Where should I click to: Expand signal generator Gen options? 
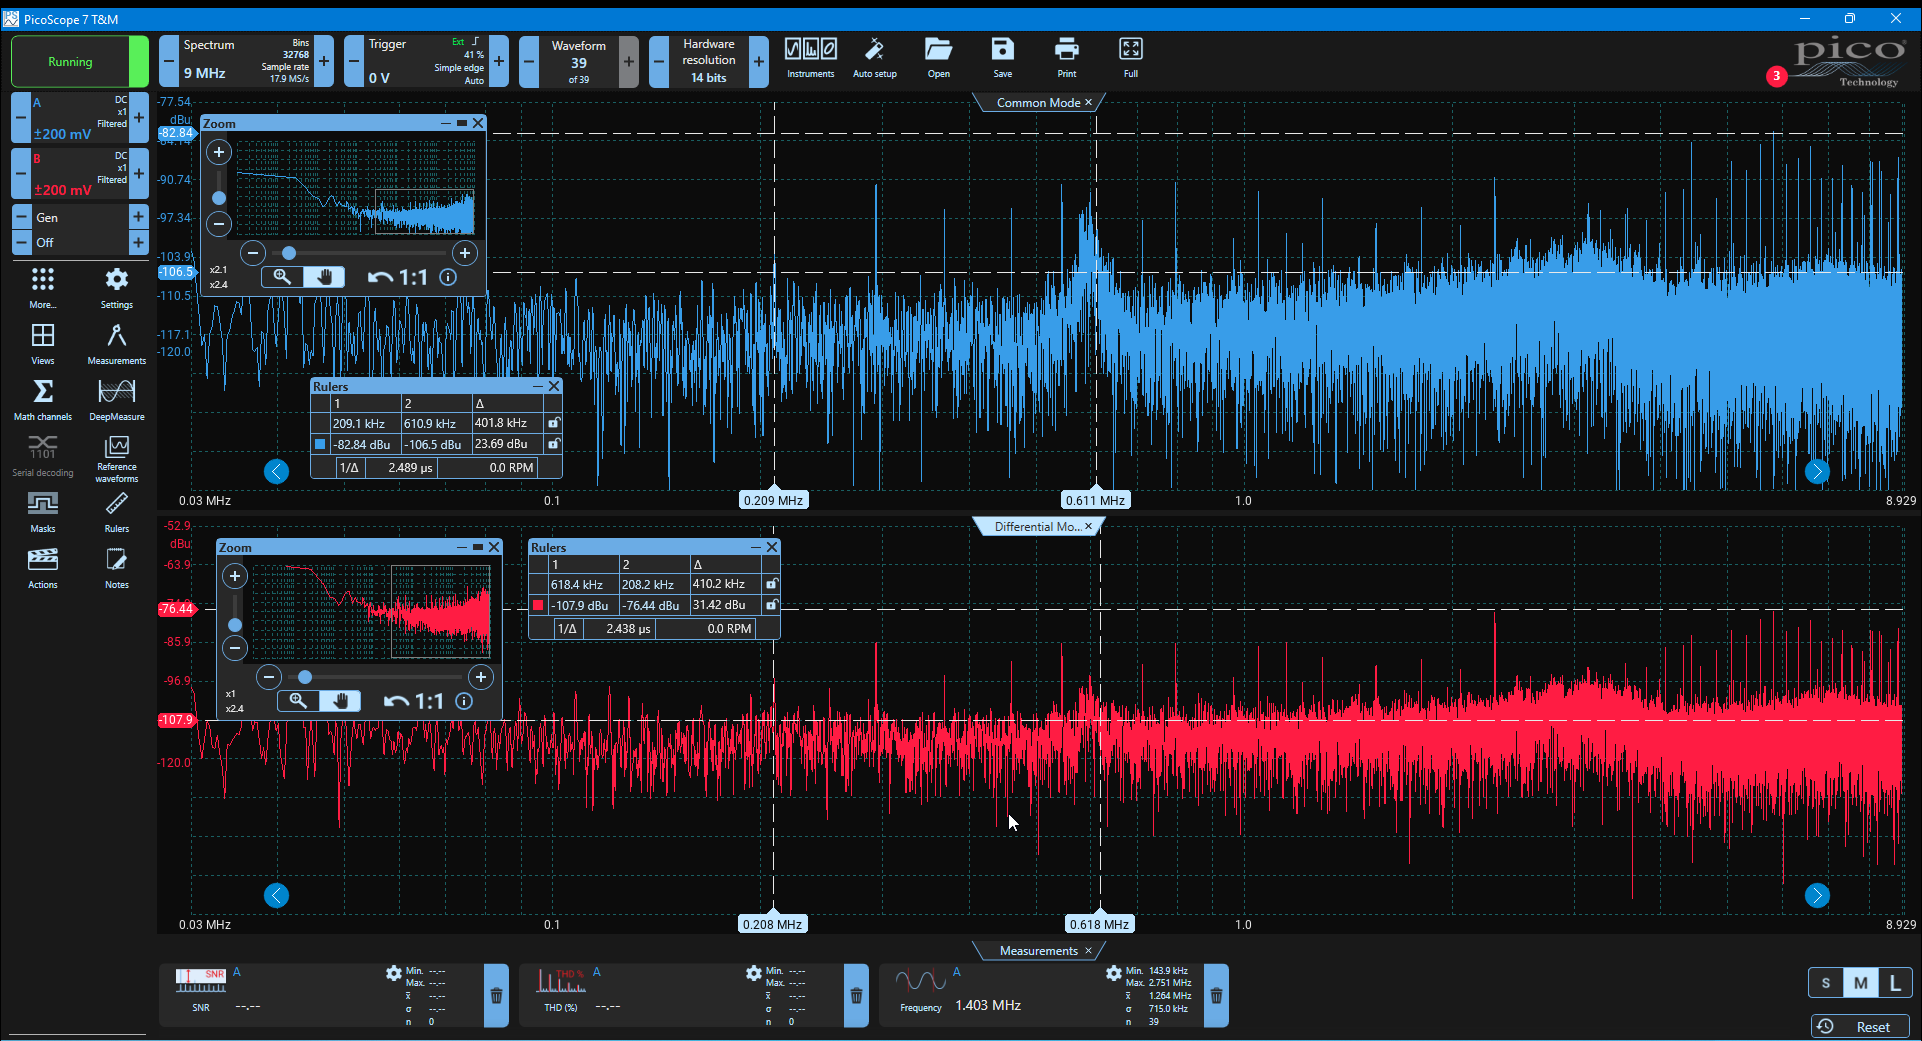point(138,217)
